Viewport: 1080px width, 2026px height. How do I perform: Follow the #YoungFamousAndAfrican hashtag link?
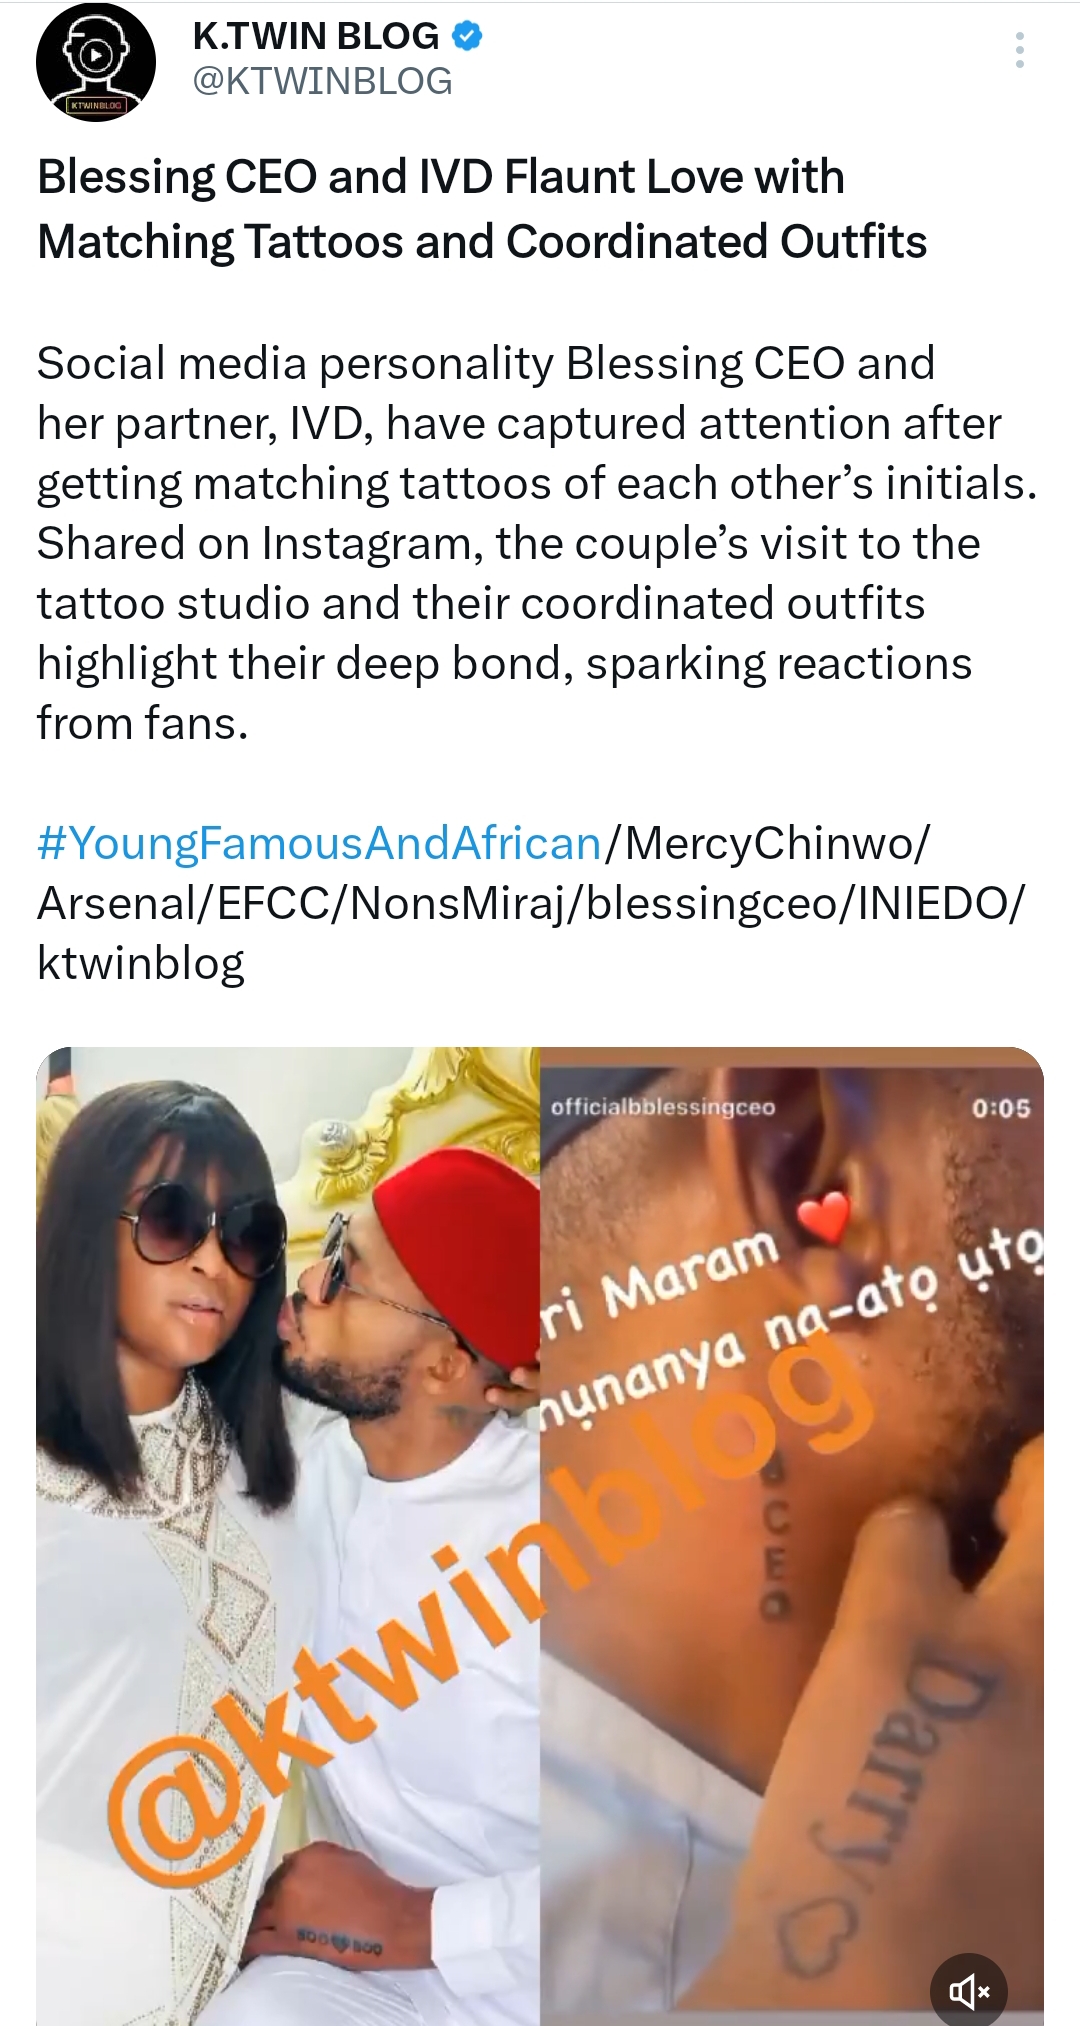pyautogui.click(x=319, y=843)
